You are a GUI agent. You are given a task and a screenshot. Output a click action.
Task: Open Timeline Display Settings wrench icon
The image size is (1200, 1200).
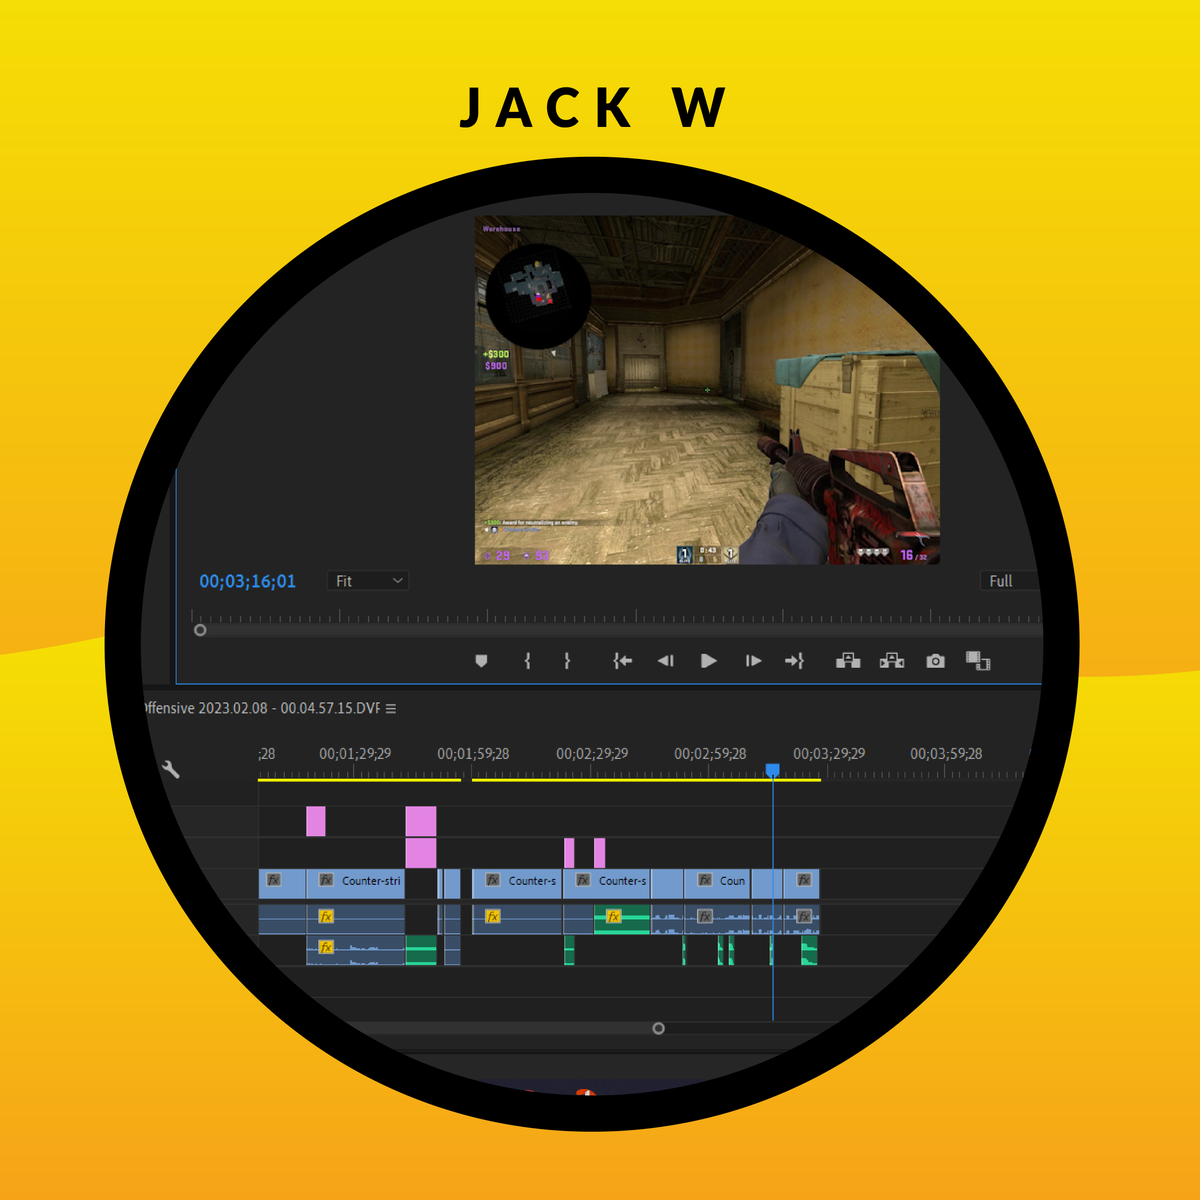(x=171, y=768)
